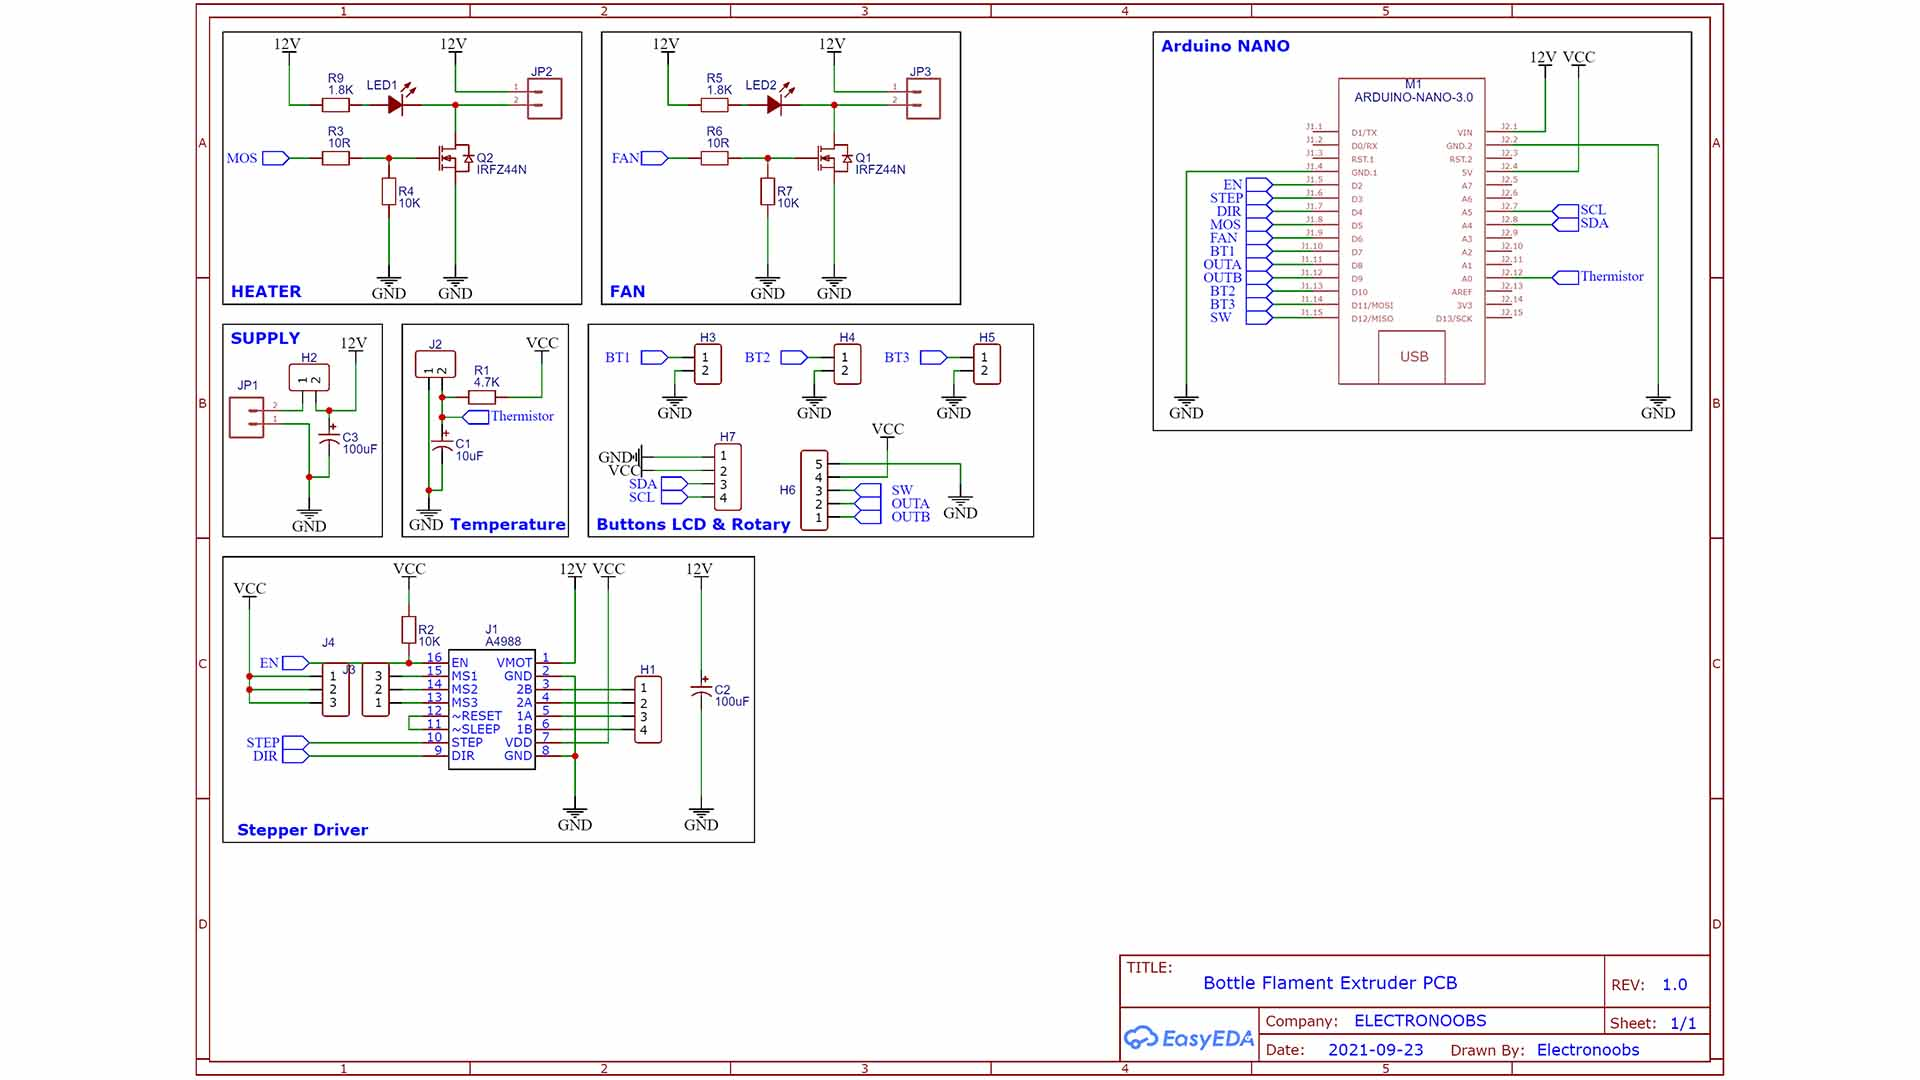Select the R7 10K resistor
Image resolution: width=1920 pixels, height=1080 pixels.
coord(768,192)
